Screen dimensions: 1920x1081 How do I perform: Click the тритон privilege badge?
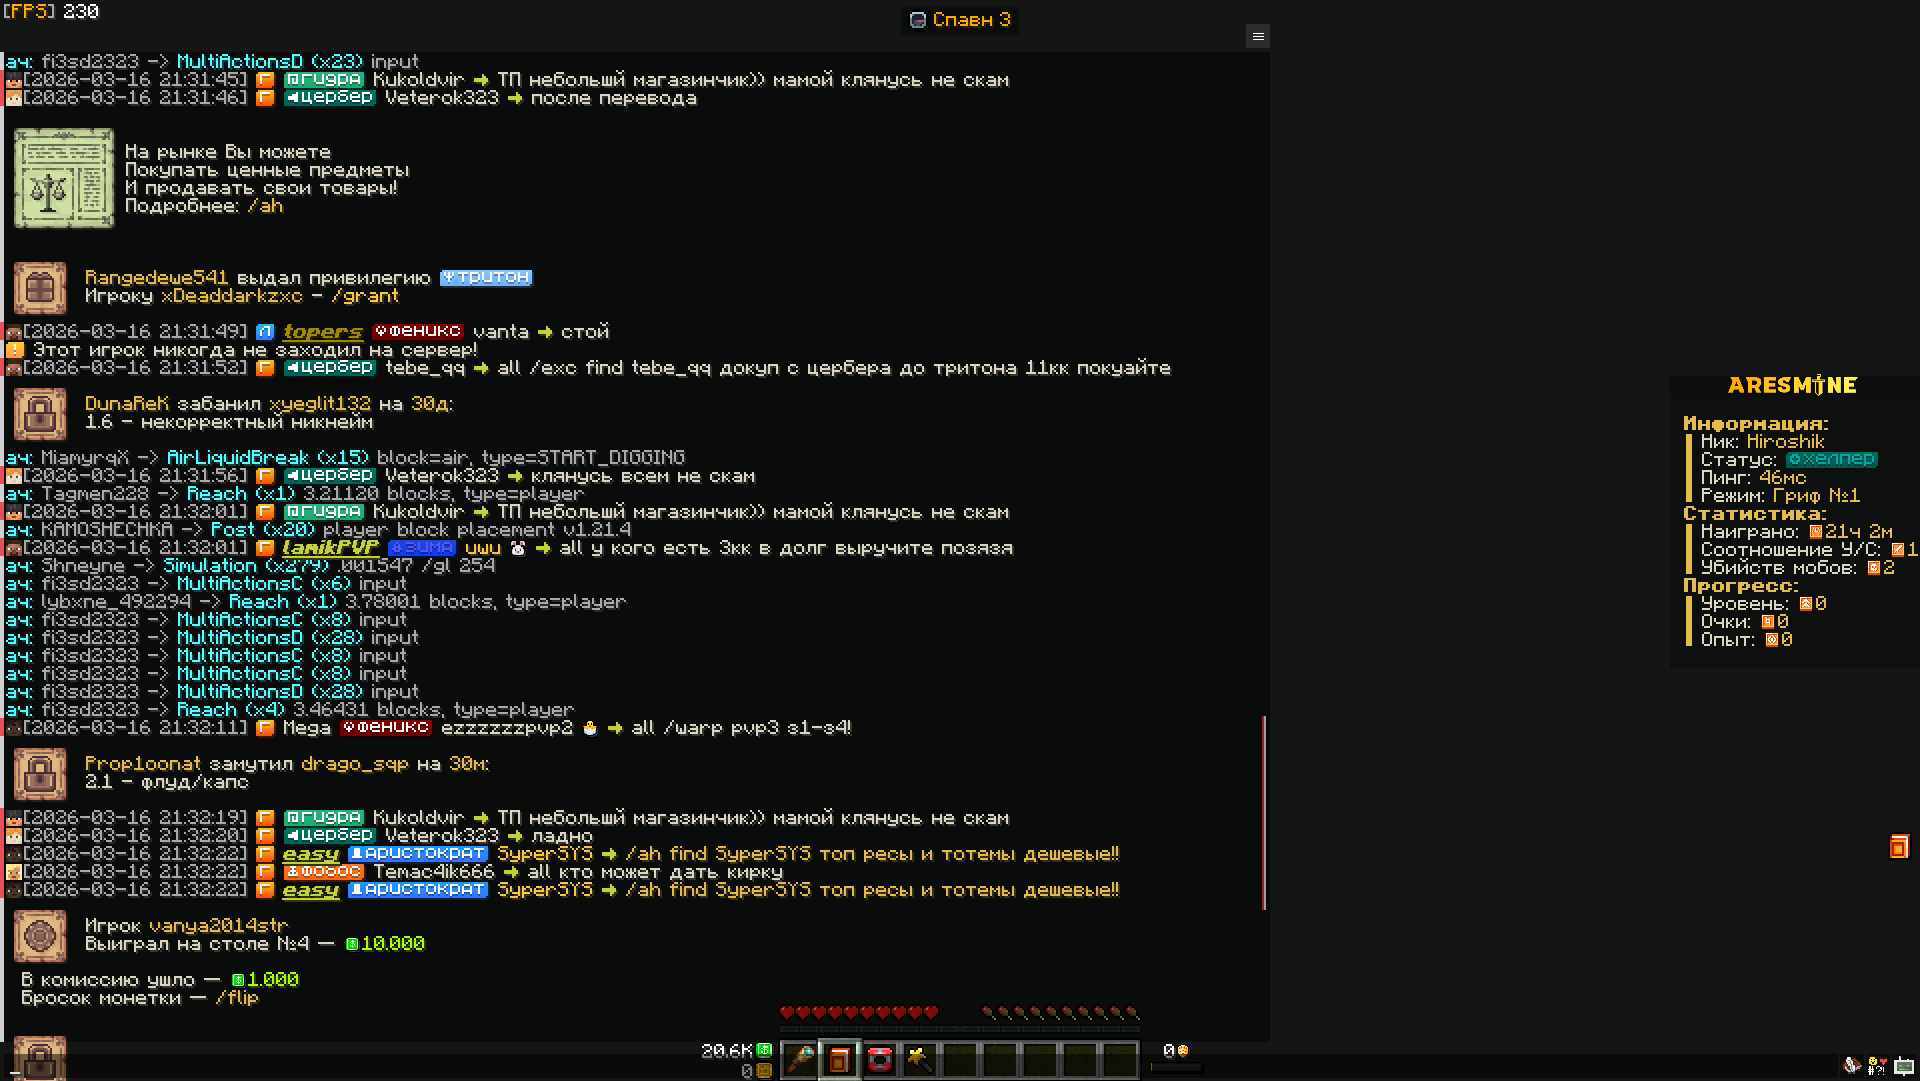(486, 278)
